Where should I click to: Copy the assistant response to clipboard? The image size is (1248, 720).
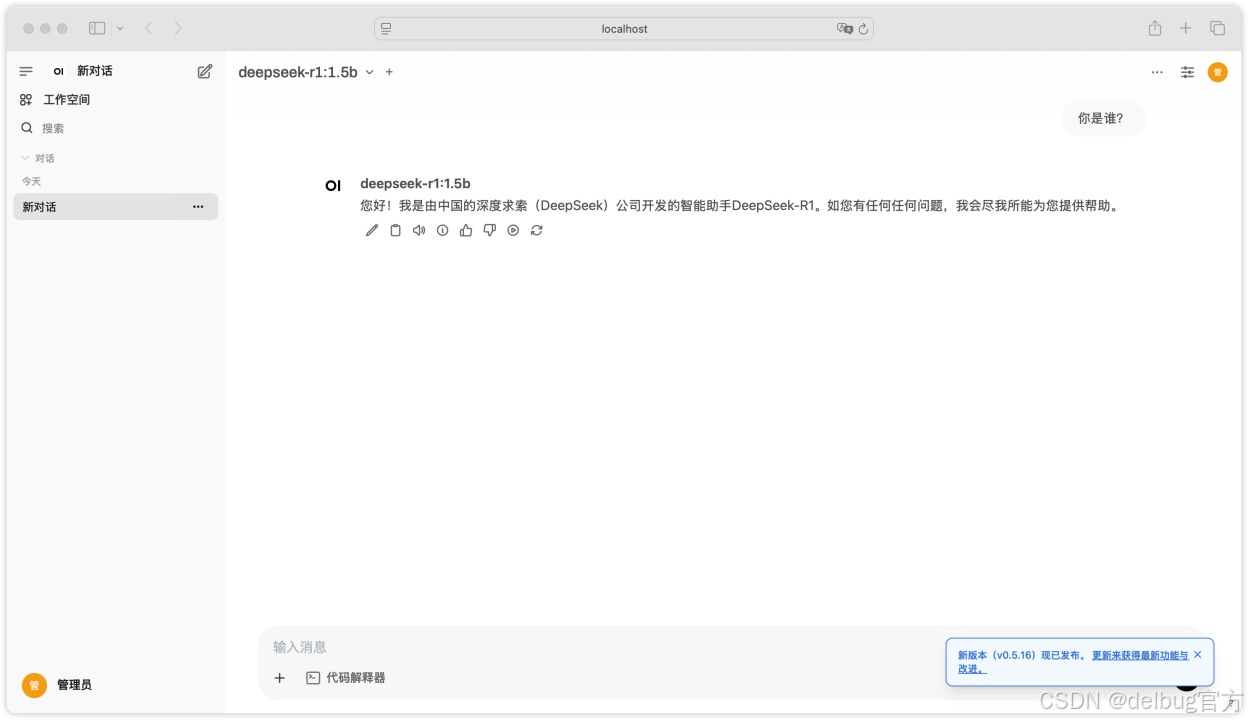point(395,230)
